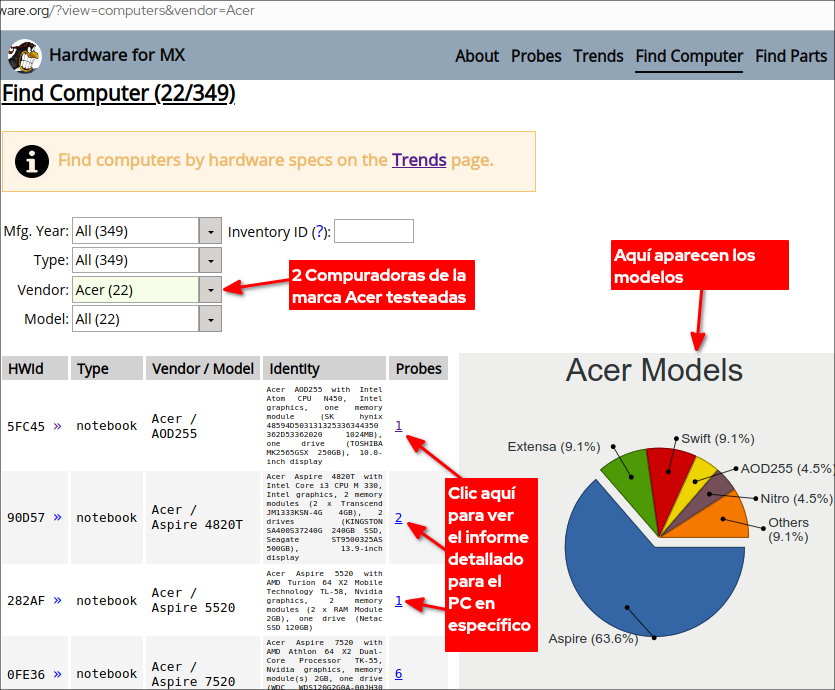Click the Probes column header
The image size is (835, 690).
[x=419, y=368]
